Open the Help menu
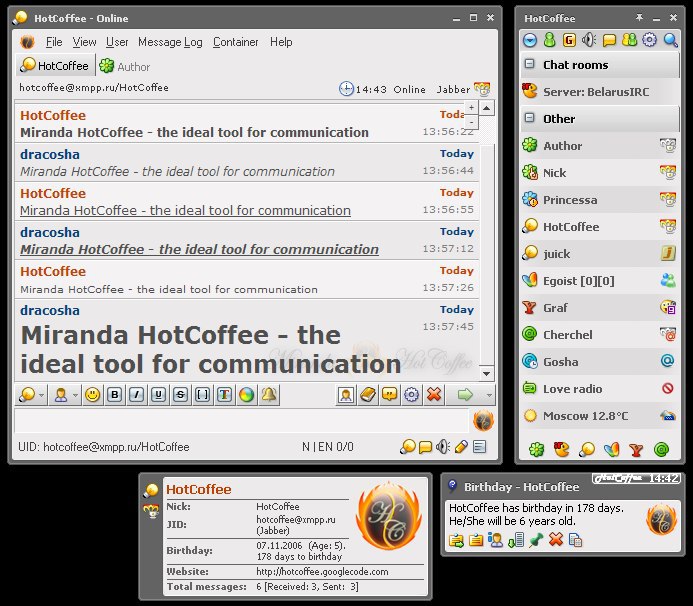 click(x=281, y=42)
